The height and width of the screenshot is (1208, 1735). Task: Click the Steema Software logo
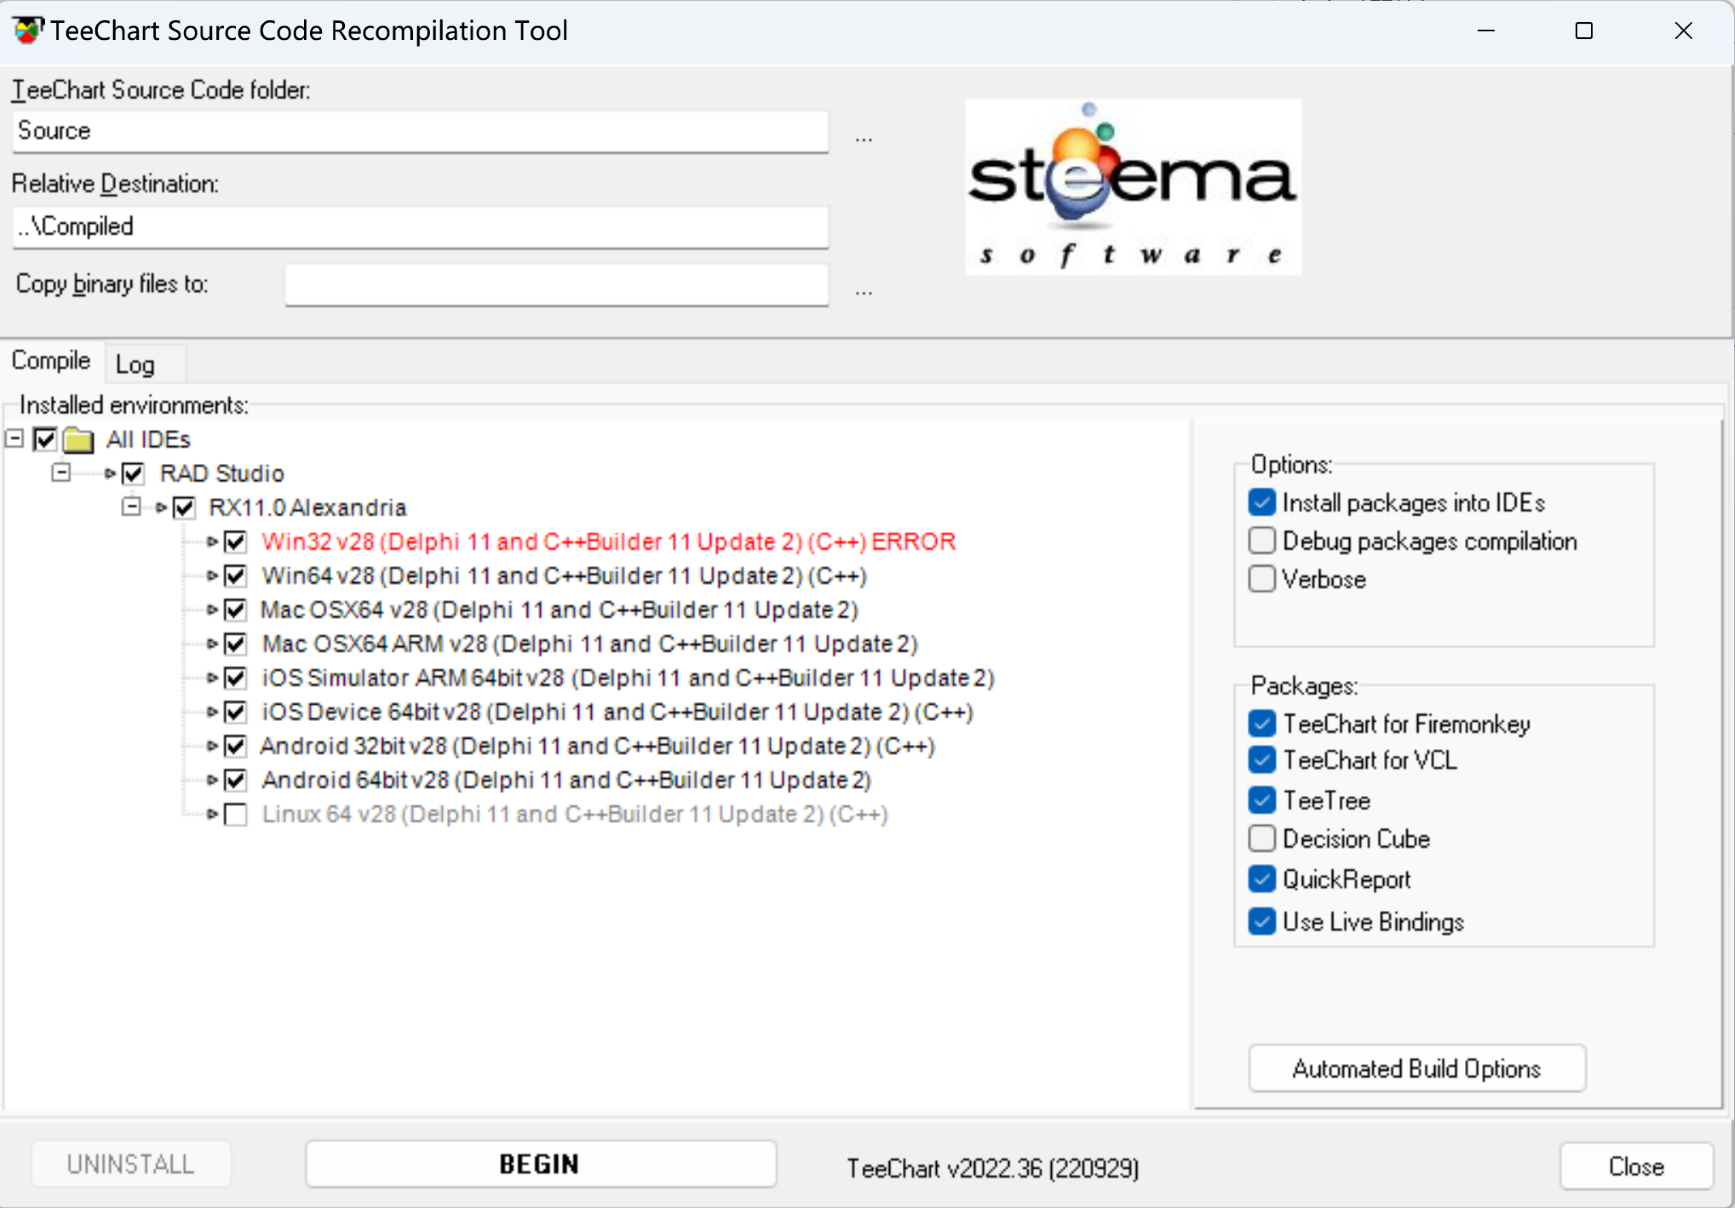pyautogui.click(x=1133, y=186)
